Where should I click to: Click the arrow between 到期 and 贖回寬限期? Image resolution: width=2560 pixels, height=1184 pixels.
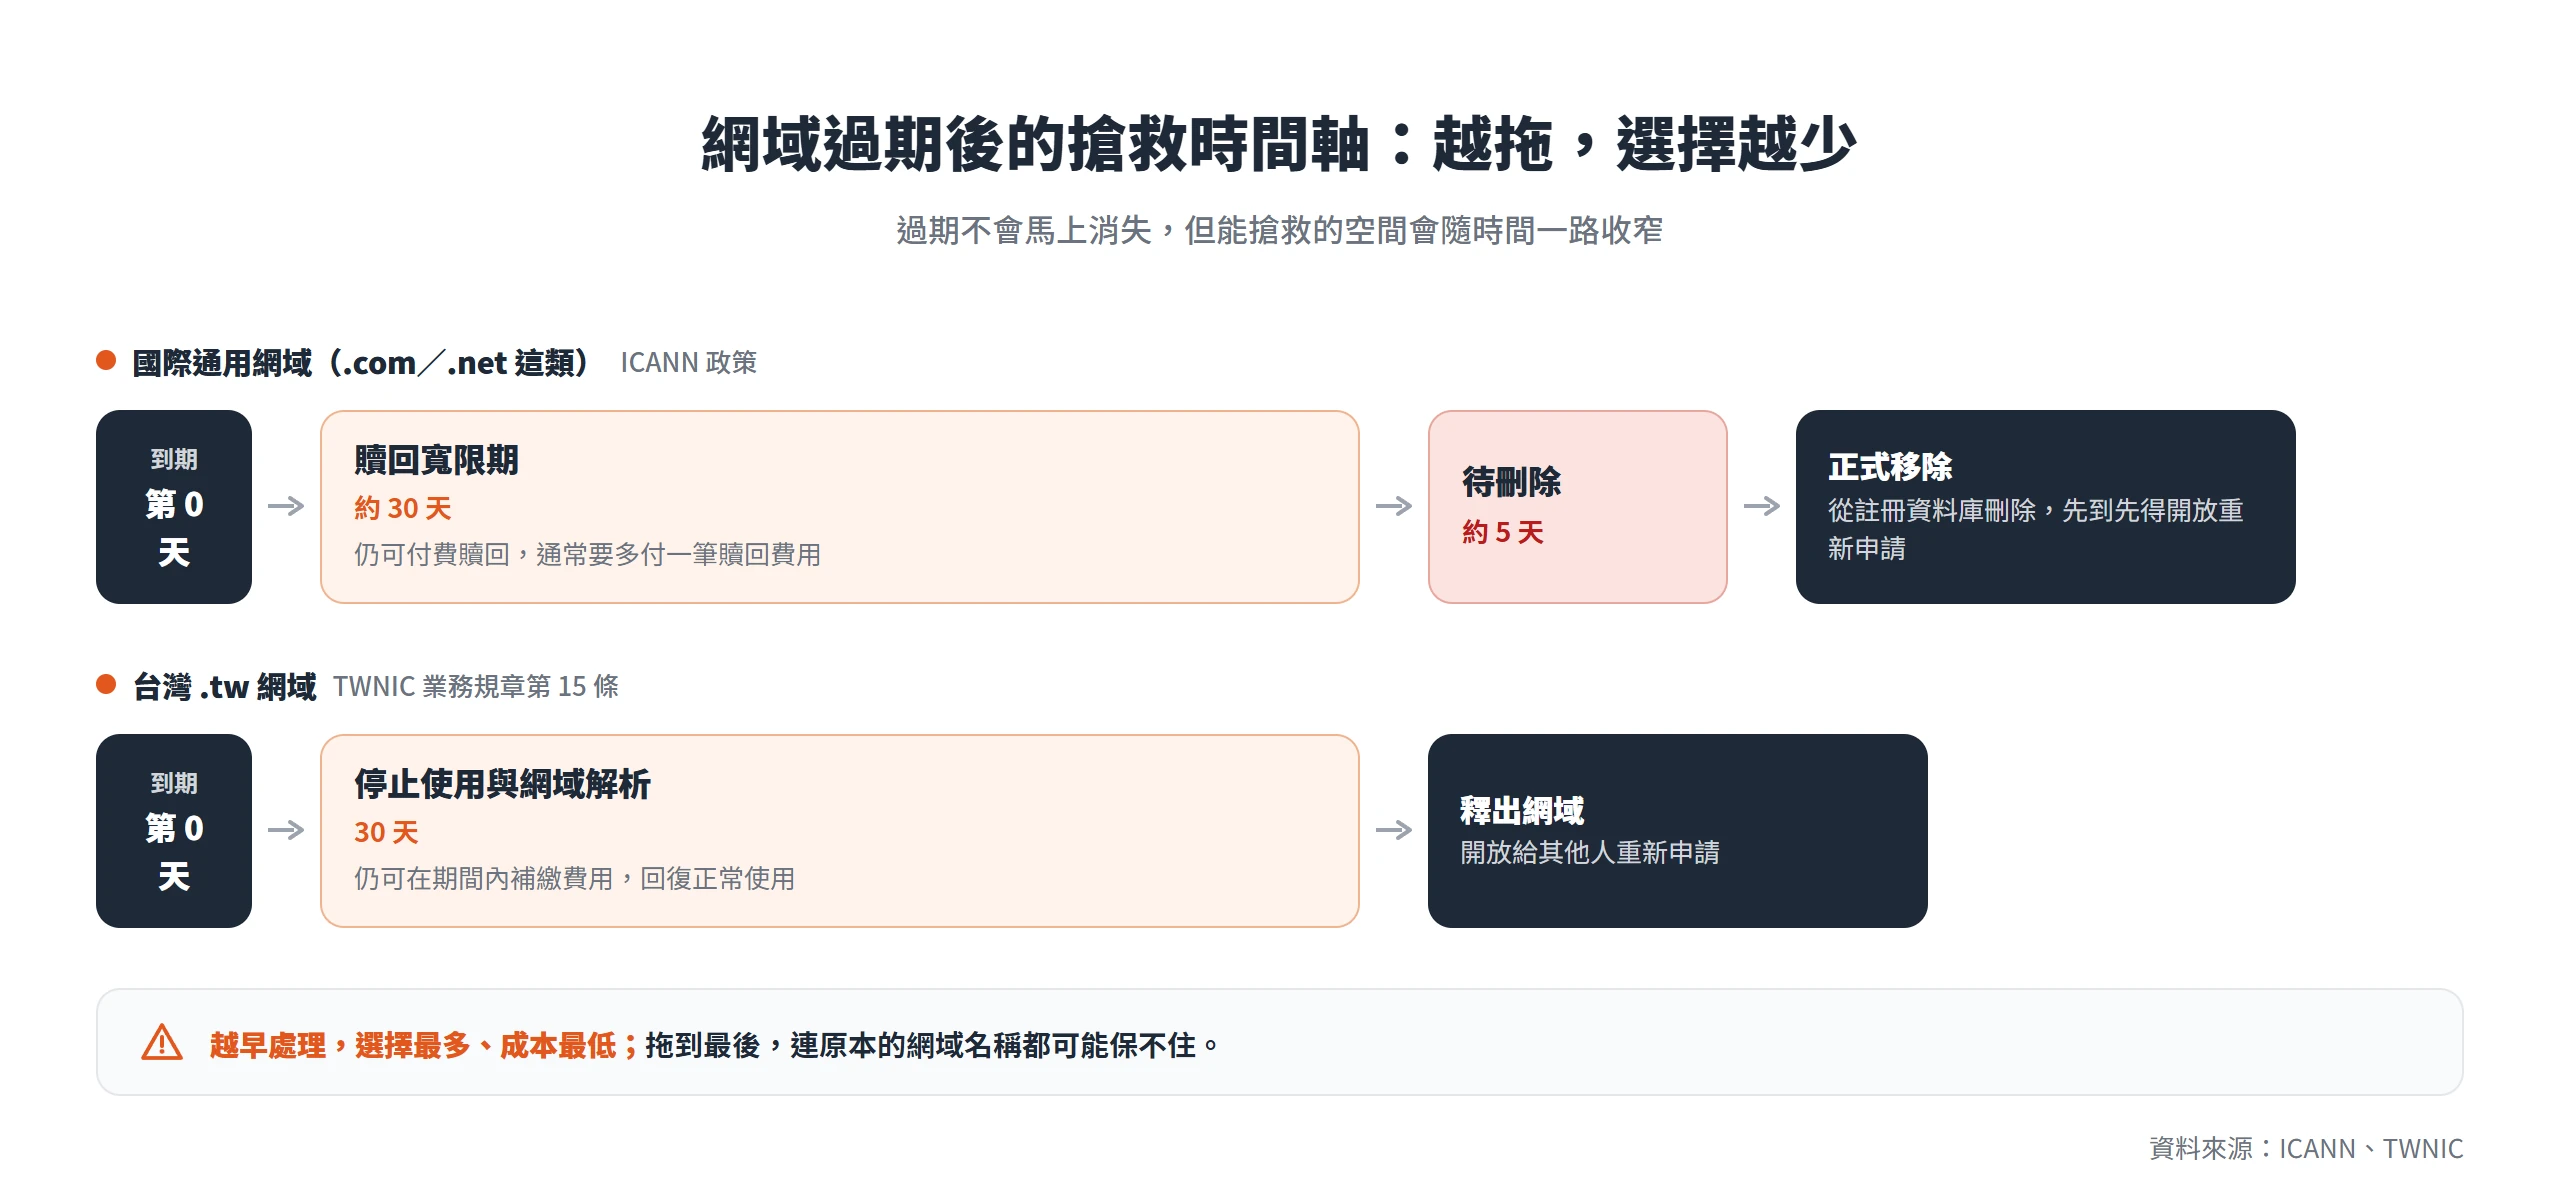pyautogui.click(x=286, y=506)
